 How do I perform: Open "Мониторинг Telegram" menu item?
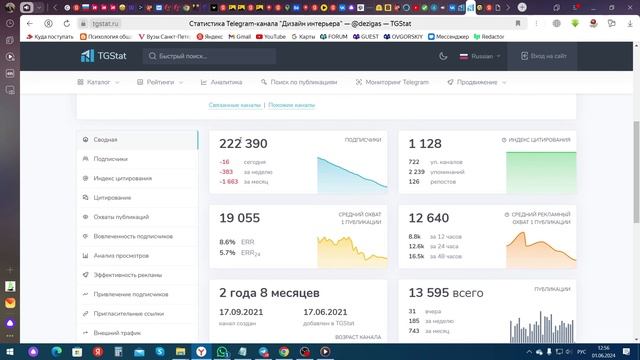(x=392, y=82)
